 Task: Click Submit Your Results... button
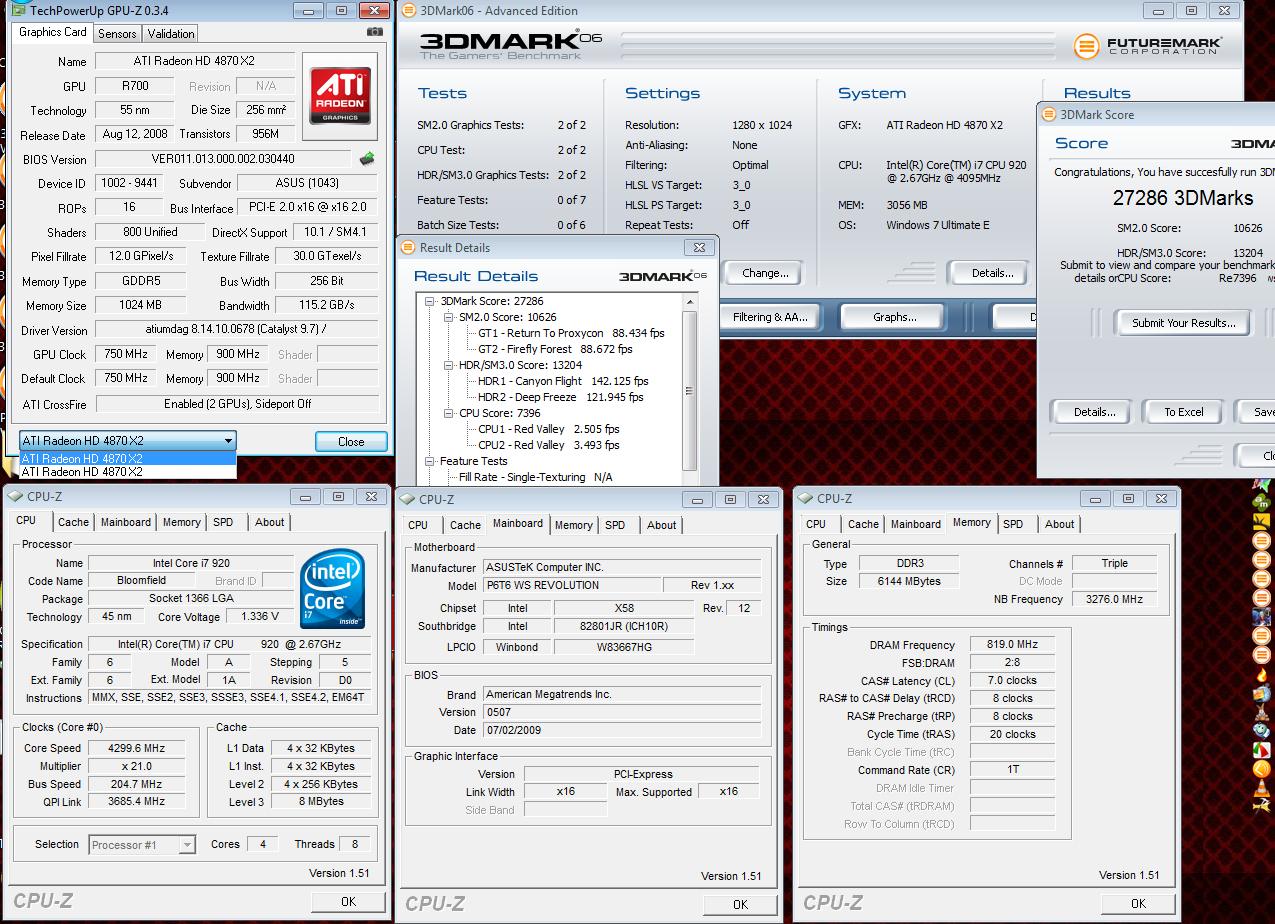tap(1184, 323)
